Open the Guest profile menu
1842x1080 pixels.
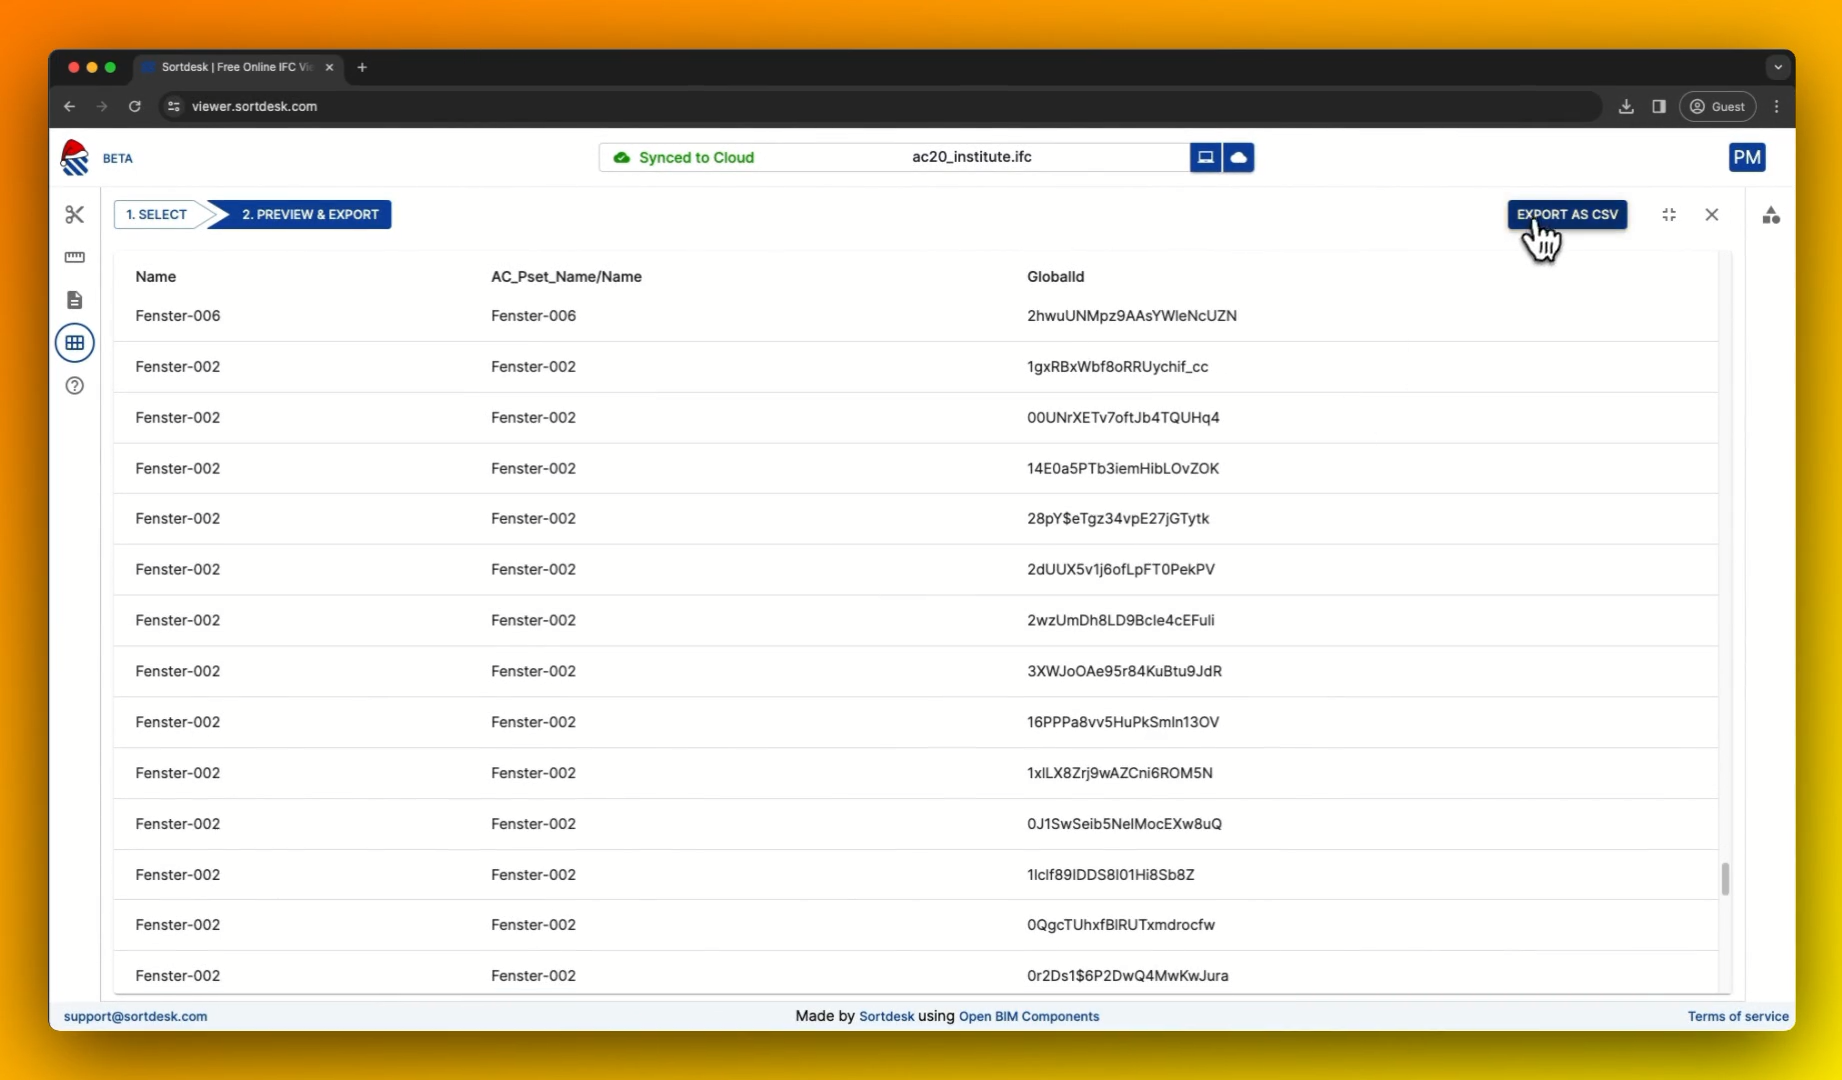(x=1718, y=106)
